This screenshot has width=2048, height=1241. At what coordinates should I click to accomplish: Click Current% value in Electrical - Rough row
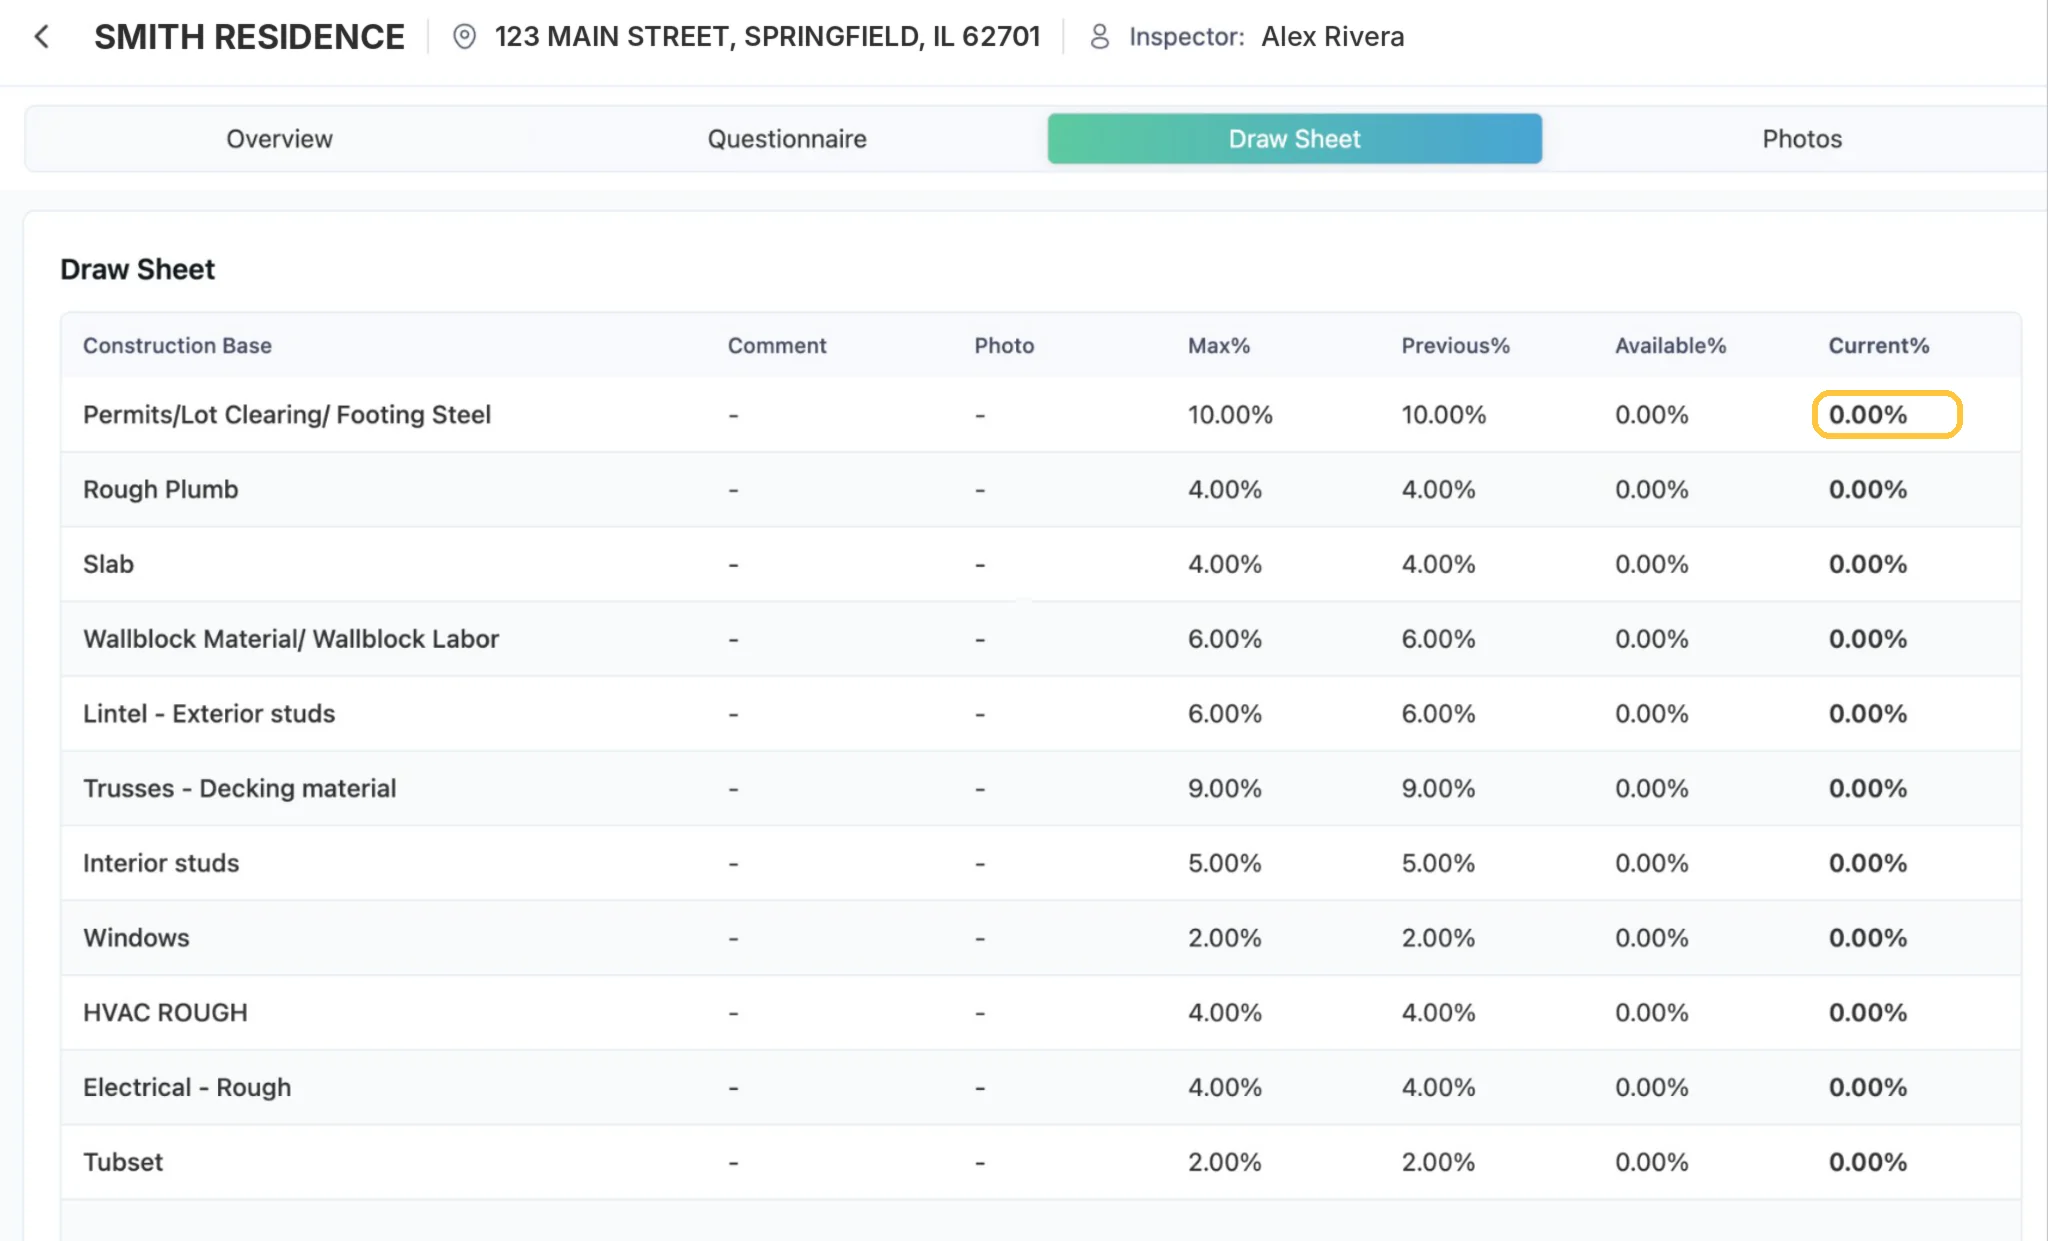click(1868, 1088)
